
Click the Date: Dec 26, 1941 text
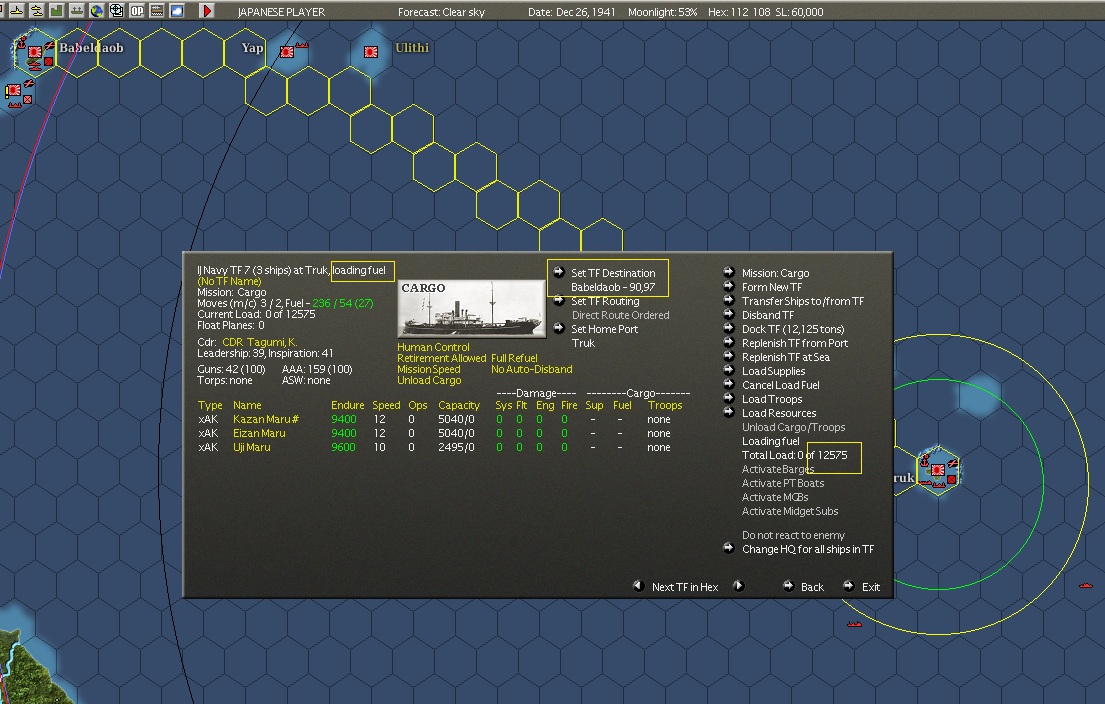(572, 12)
